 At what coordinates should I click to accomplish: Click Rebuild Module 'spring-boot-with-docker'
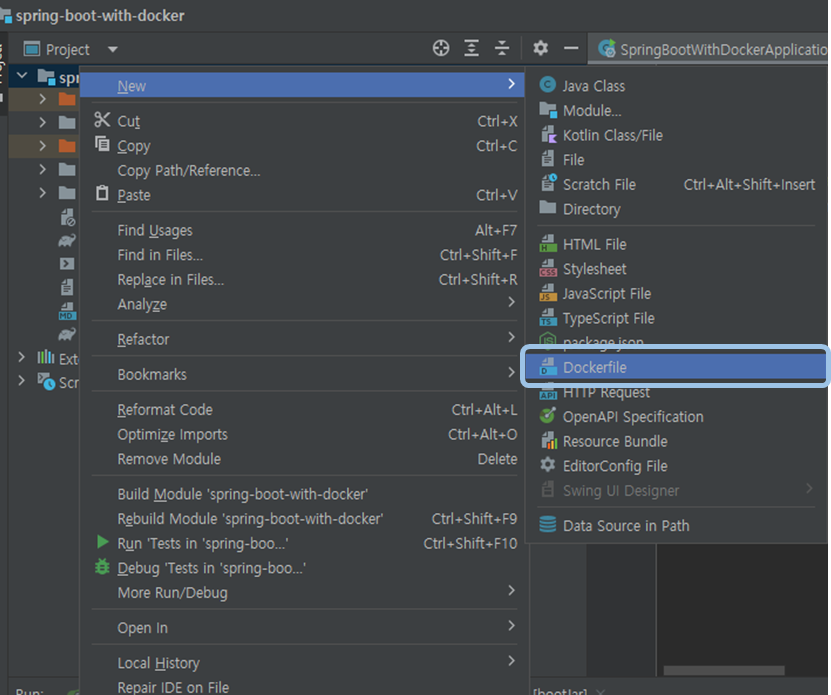coord(304,518)
